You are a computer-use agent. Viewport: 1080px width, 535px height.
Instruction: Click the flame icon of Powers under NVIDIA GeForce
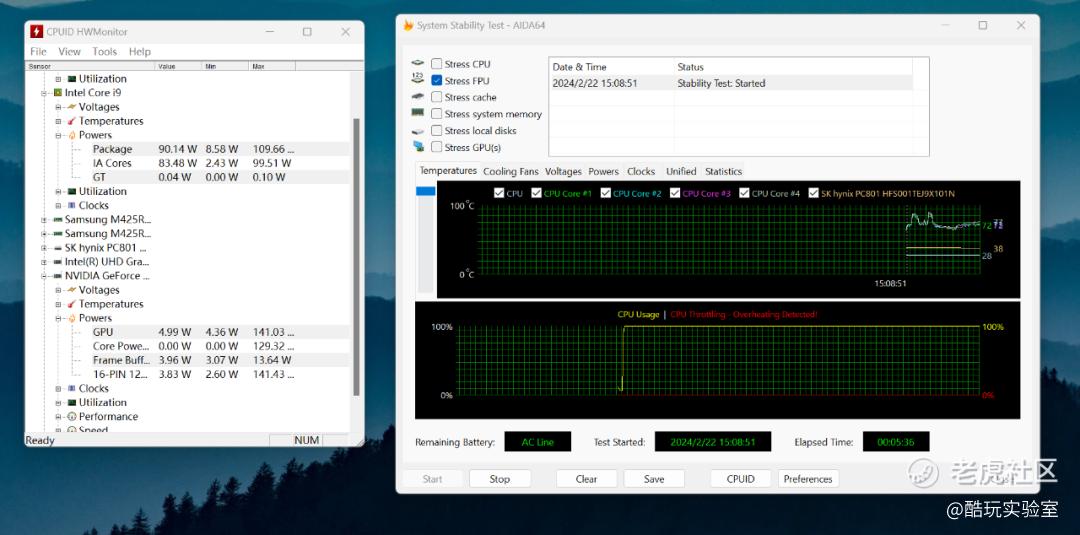pyautogui.click(x=72, y=318)
